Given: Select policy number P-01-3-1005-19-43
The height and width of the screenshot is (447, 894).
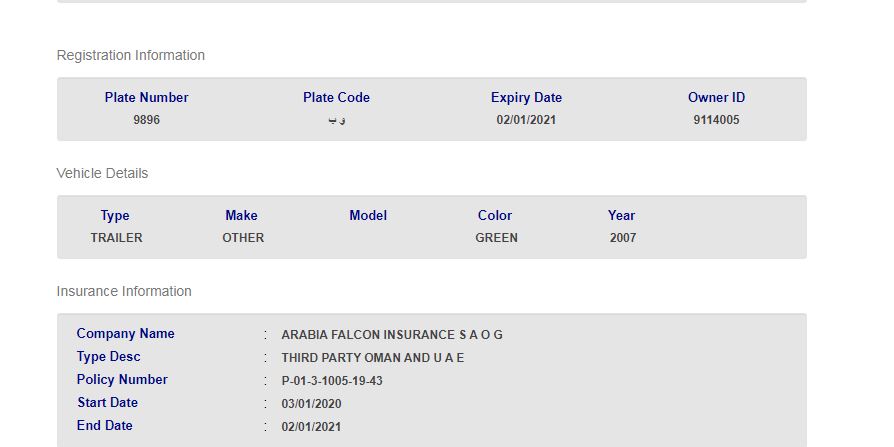Looking at the screenshot, I should point(332,381).
